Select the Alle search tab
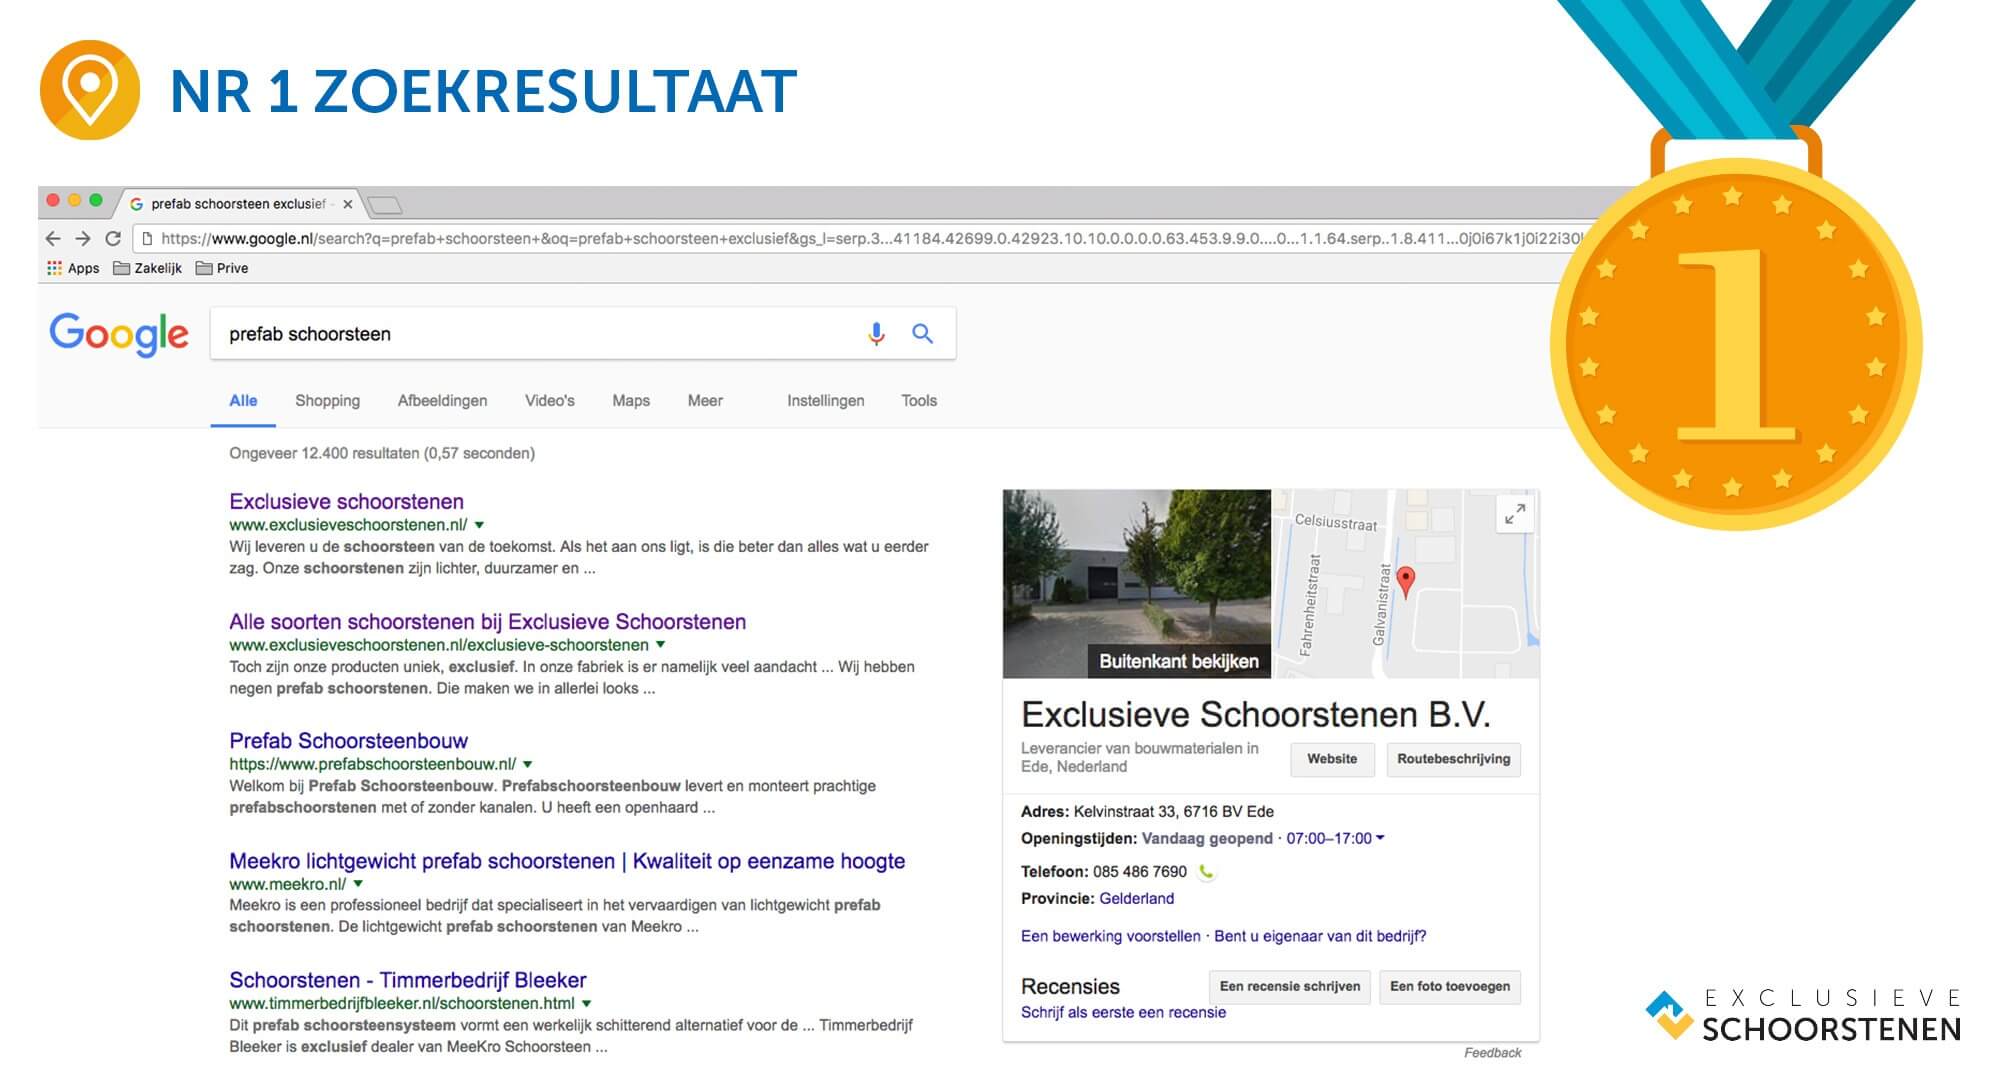1990x1071 pixels. coord(243,401)
